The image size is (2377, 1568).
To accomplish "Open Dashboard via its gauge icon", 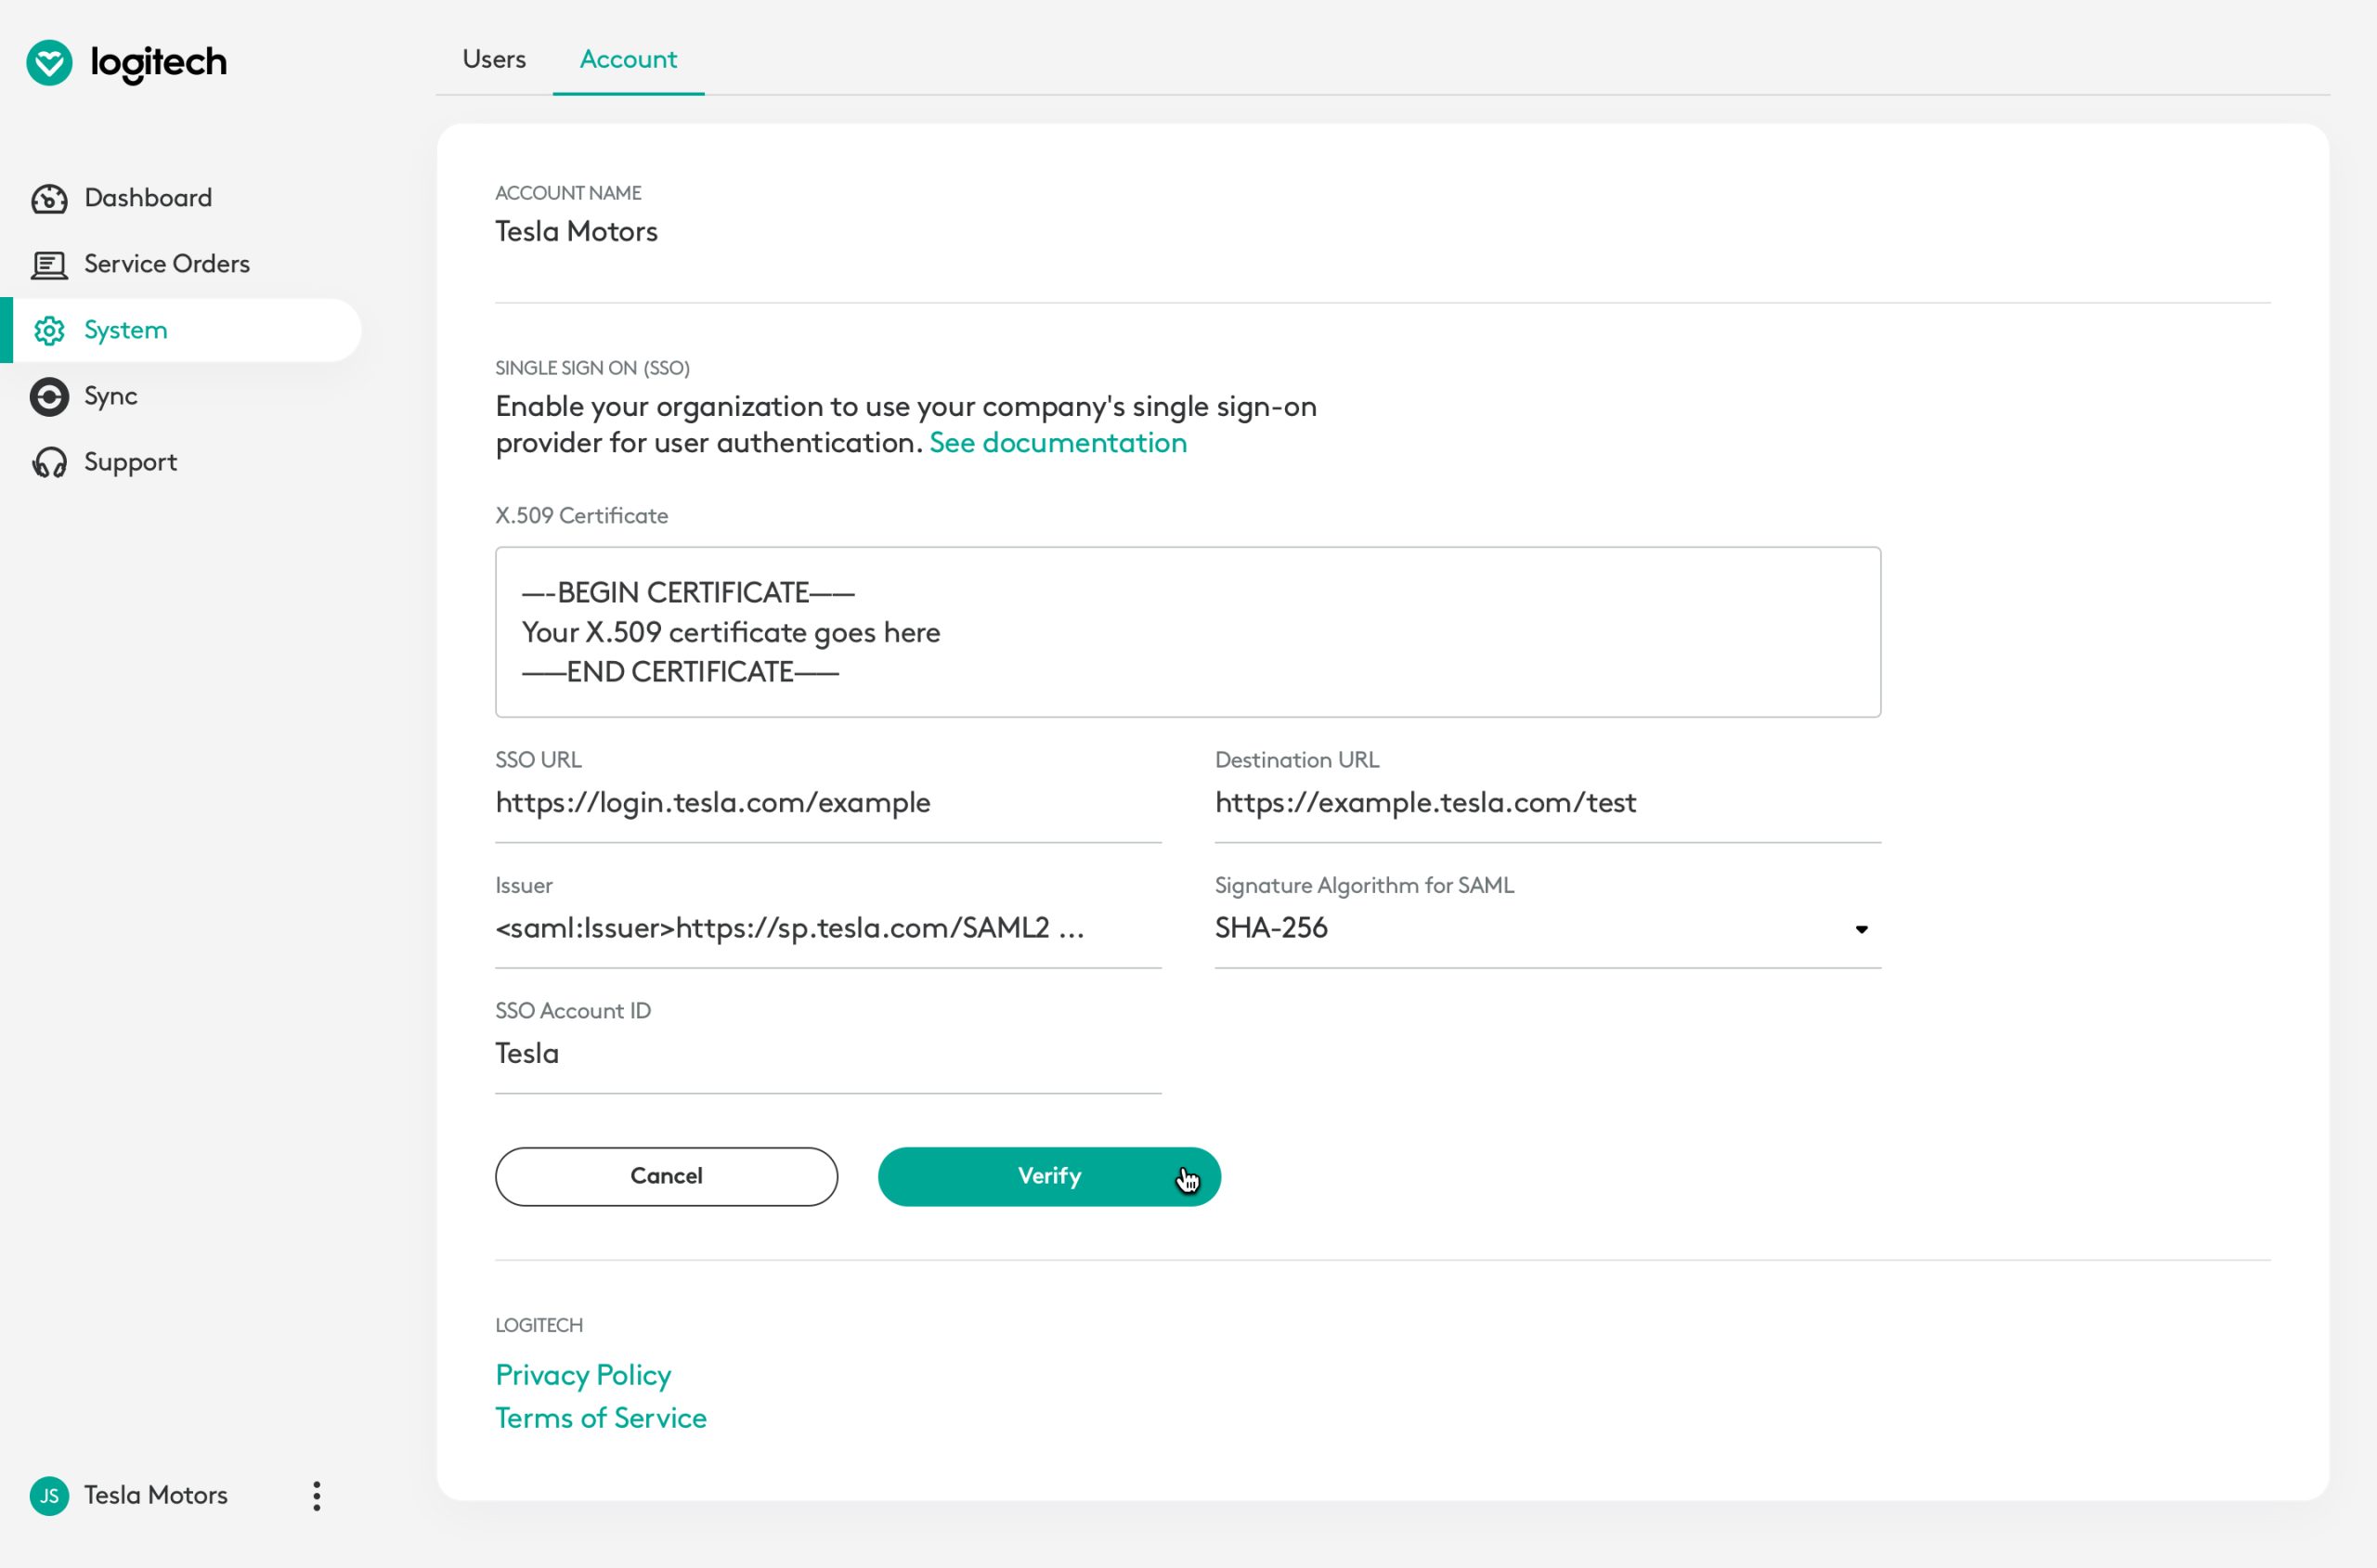I will point(49,199).
